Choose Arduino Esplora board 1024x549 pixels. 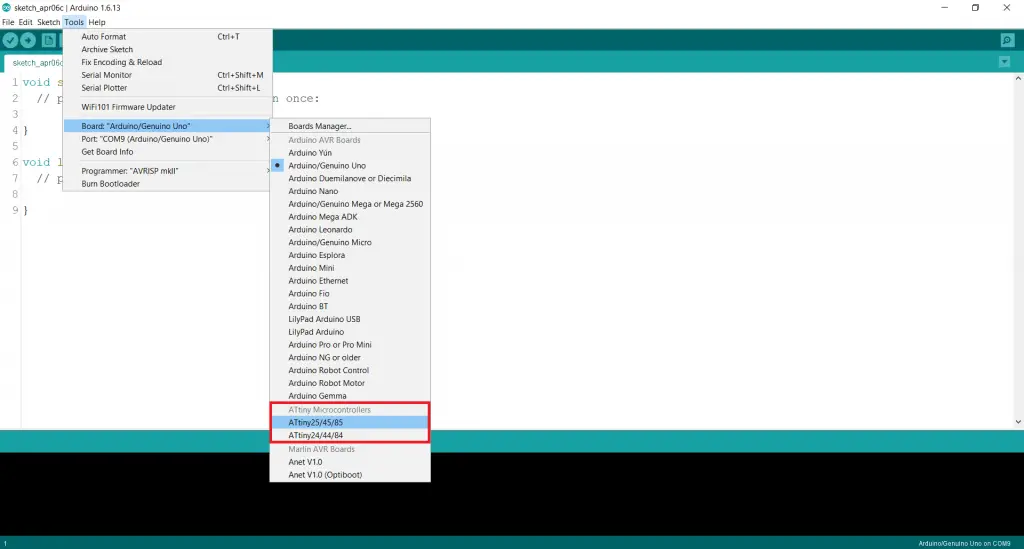(x=350, y=255)
